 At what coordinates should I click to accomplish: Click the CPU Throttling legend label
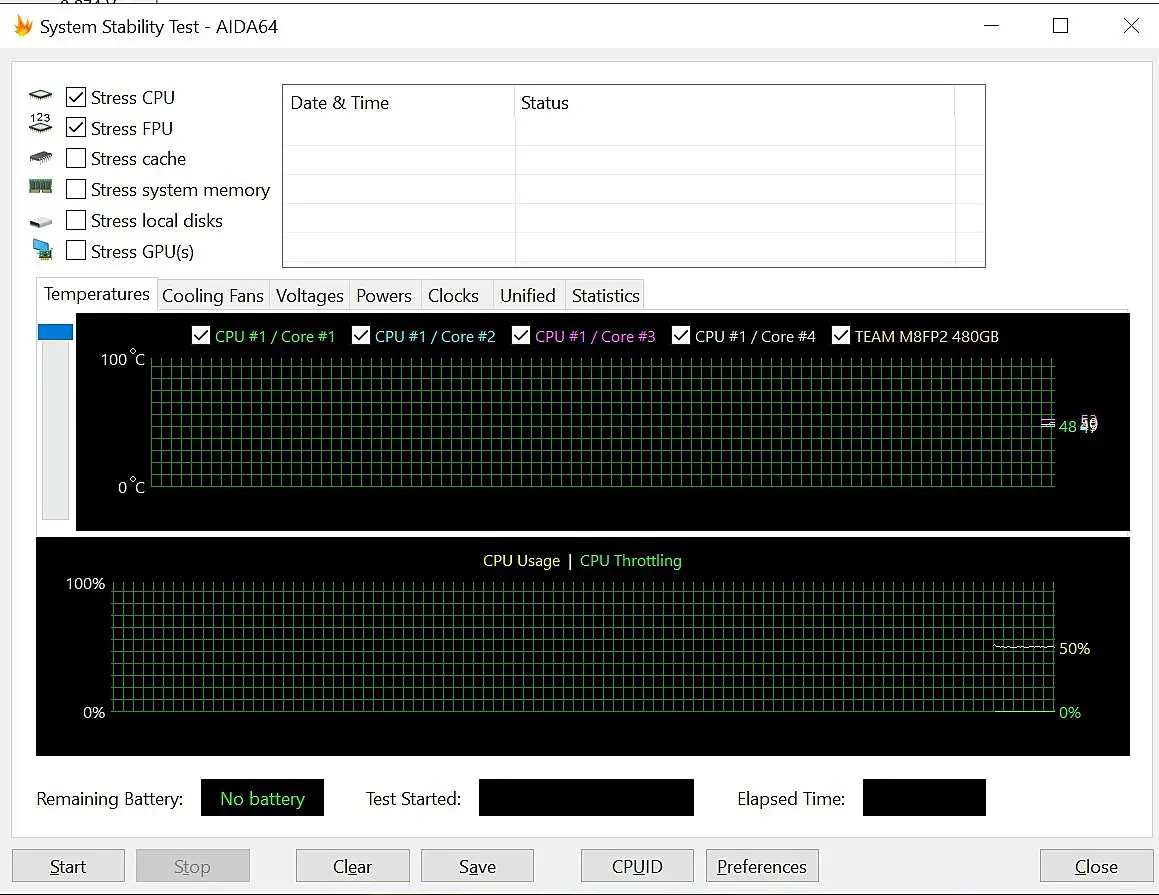click(631, 560)
